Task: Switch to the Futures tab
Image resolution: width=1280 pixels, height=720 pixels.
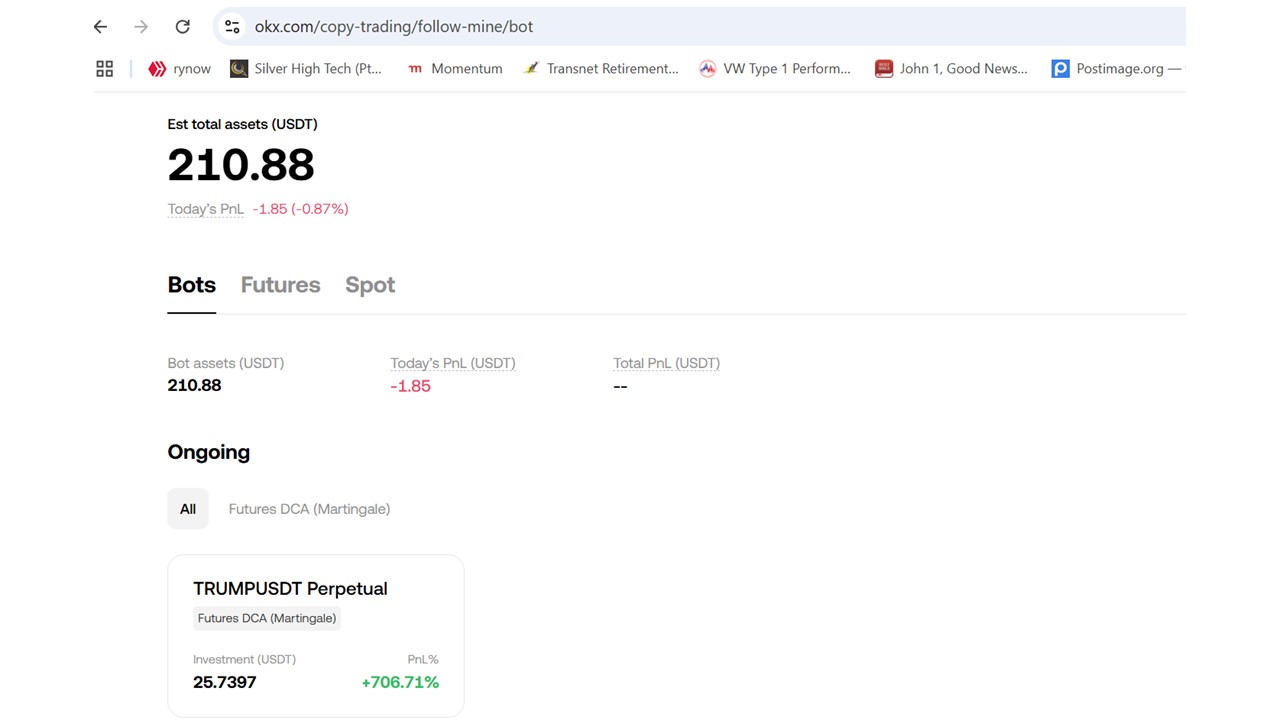Action: click(x=280, y=285)
